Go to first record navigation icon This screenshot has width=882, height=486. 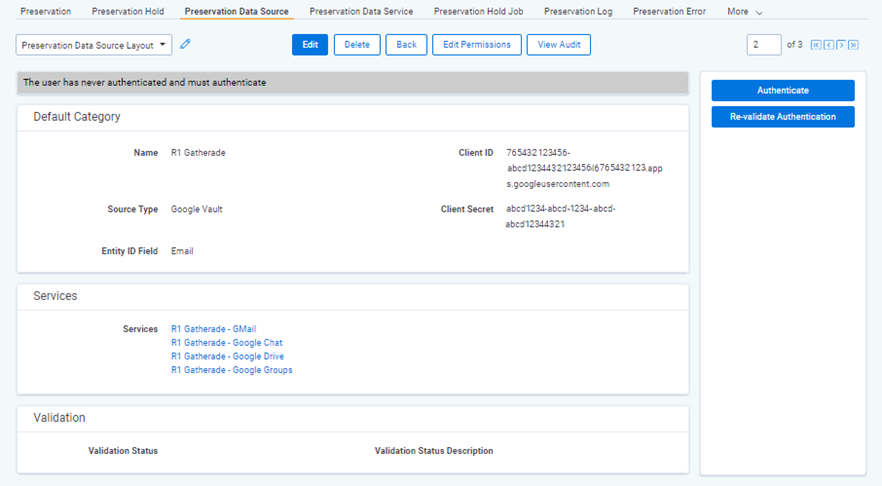[x=816, y=45]
